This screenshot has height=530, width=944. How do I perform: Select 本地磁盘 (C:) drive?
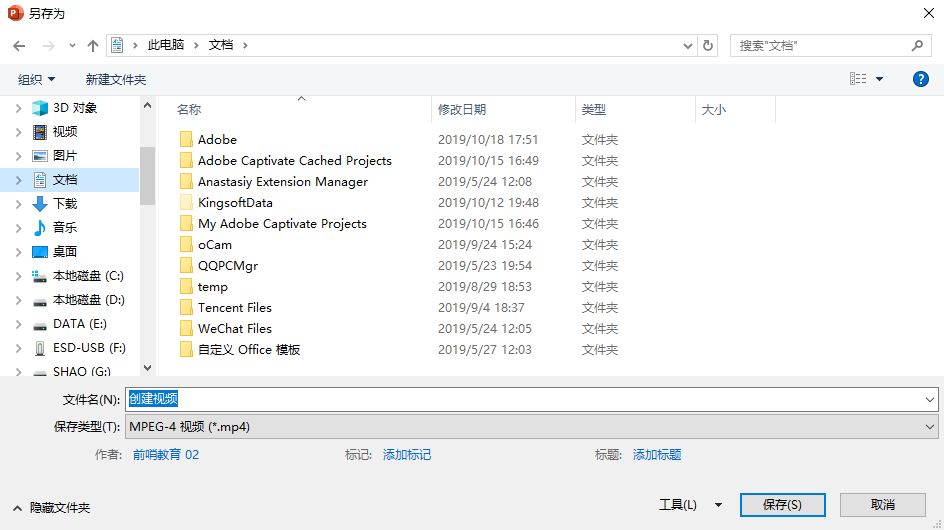(x=88, y=276)
